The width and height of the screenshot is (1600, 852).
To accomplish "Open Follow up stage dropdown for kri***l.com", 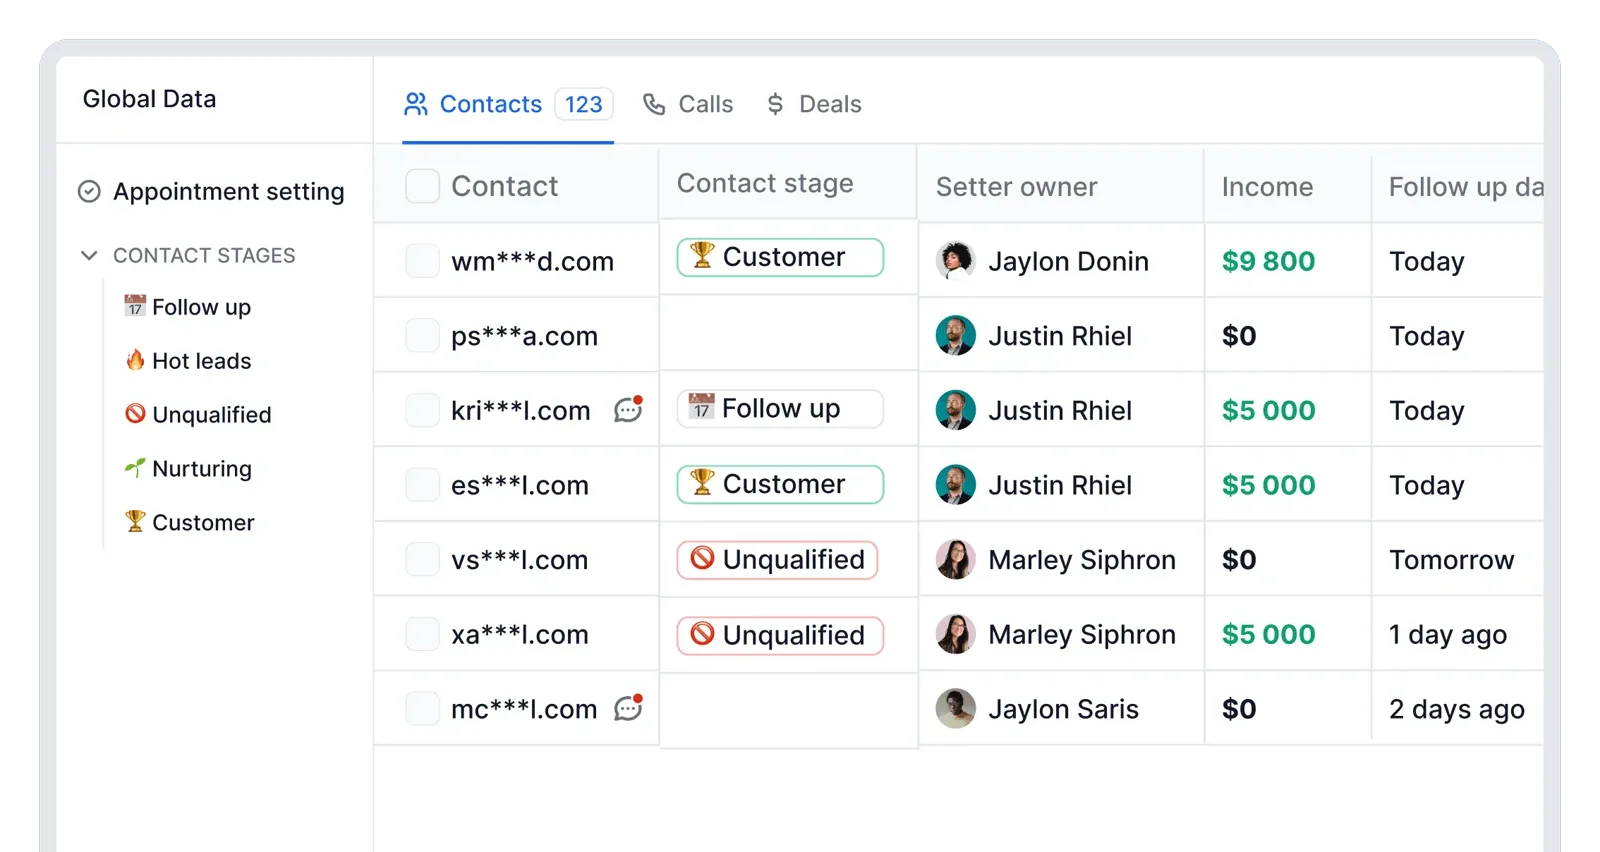I will (x=780, y=408).
